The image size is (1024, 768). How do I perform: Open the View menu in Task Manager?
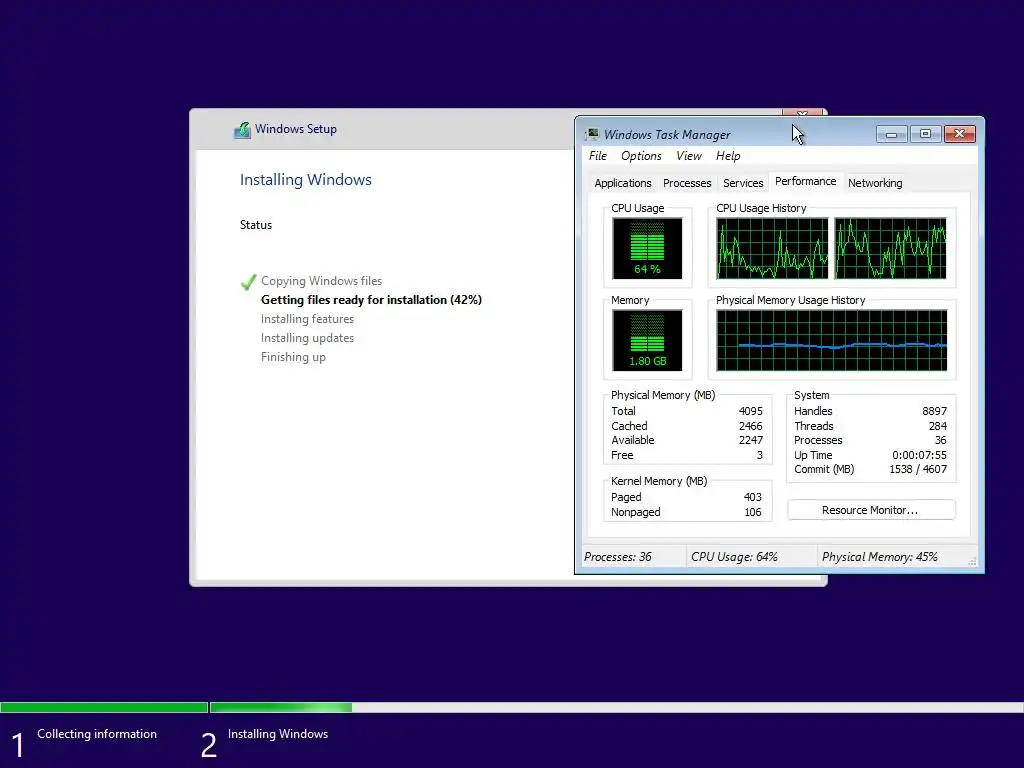point(689,156)
